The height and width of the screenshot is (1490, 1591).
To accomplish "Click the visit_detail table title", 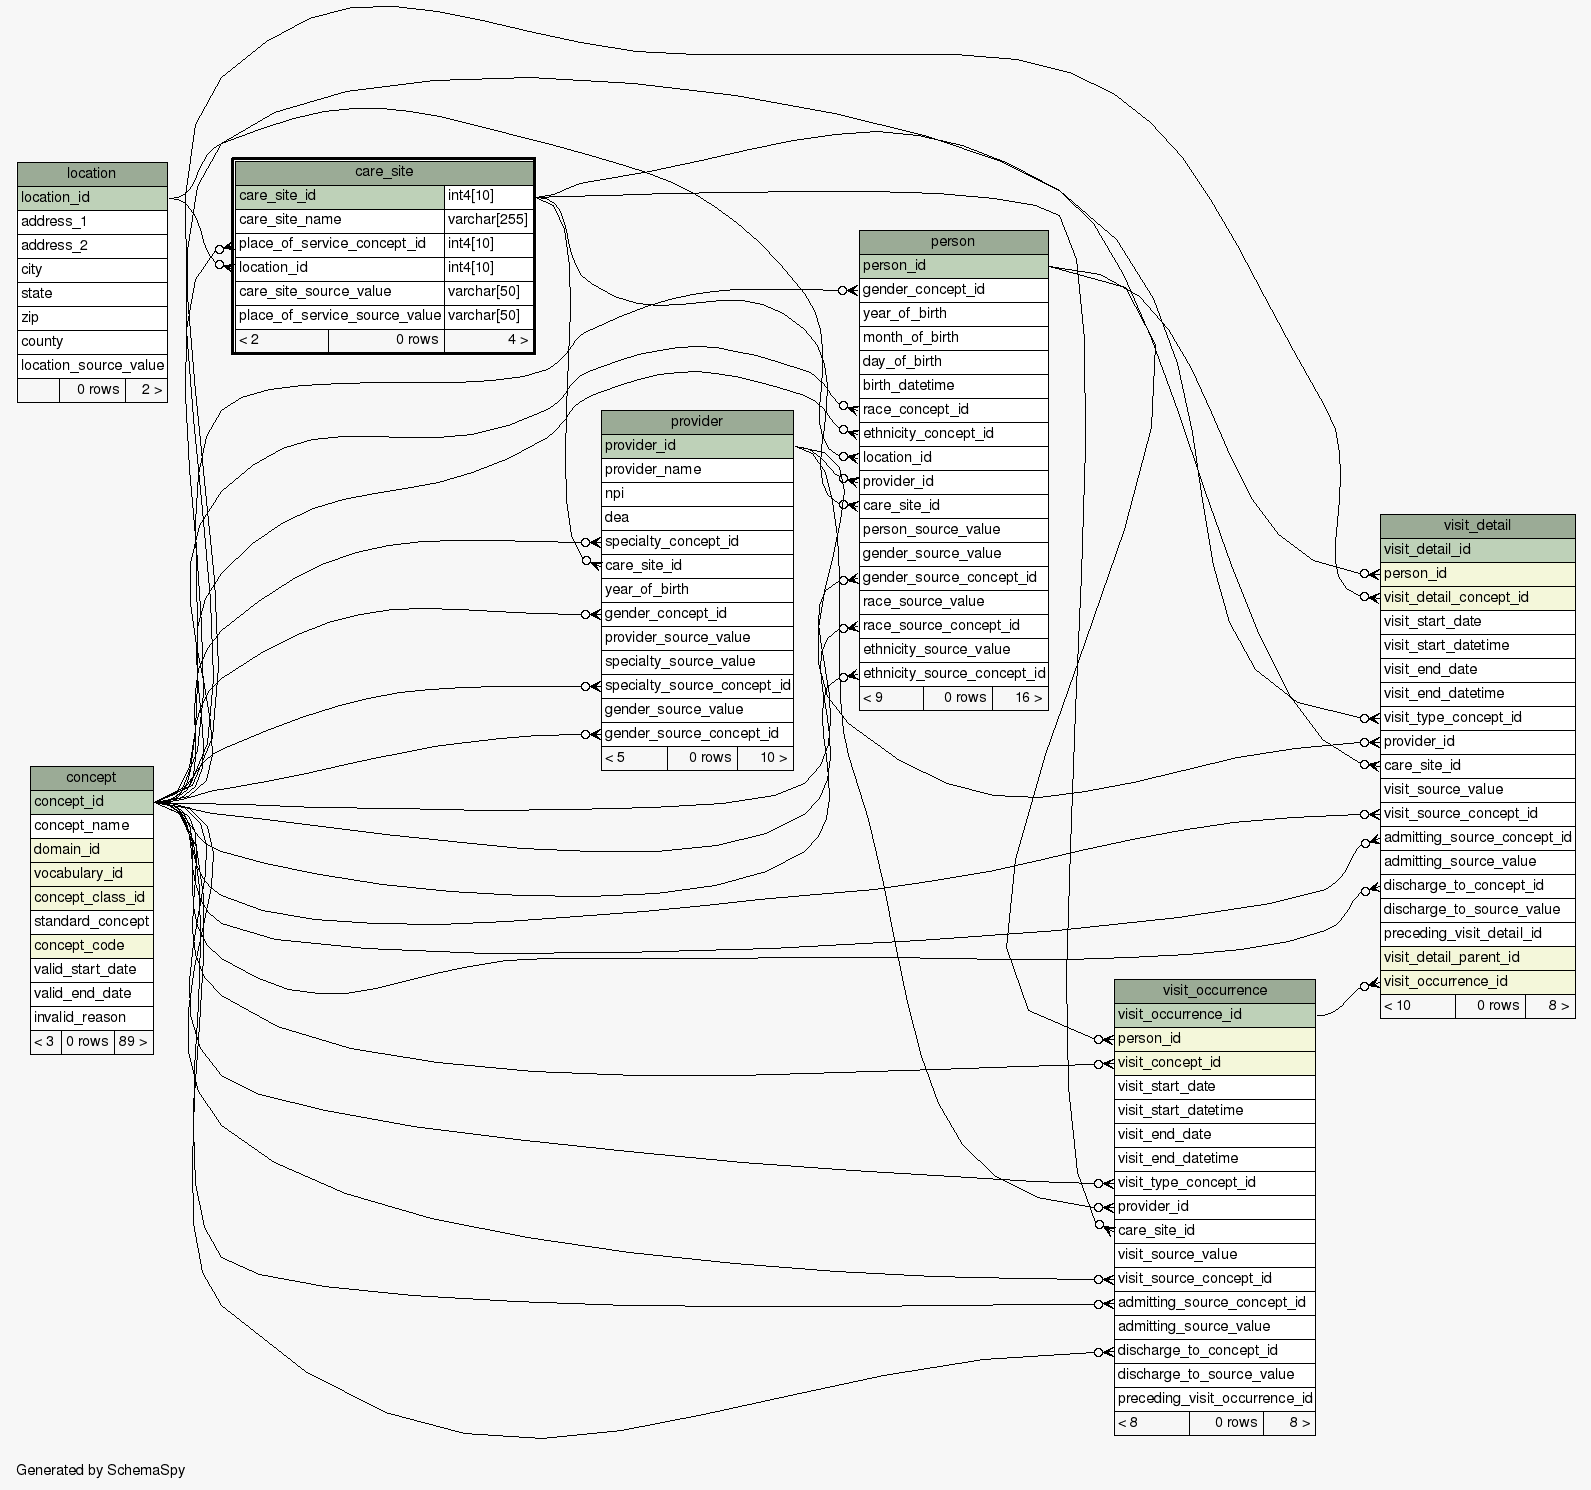I will pos(1477,526).
